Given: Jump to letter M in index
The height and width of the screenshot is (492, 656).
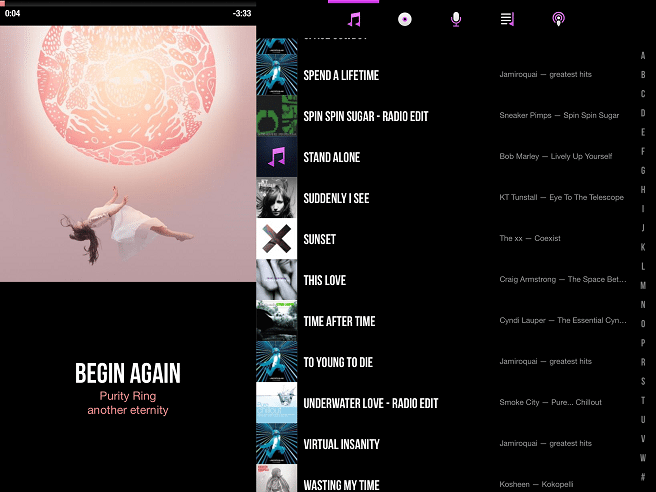Looking at the screenshot, I should (x=643, y=285).
